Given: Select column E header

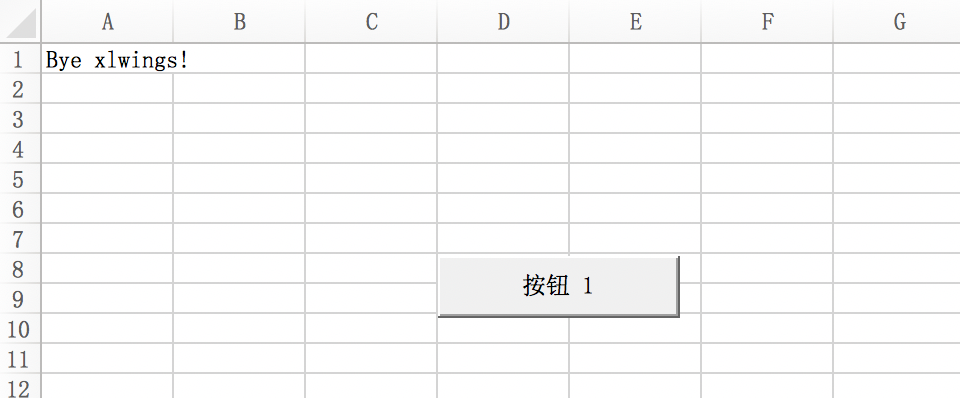Looking at the screenshot, I should [635, 21].
